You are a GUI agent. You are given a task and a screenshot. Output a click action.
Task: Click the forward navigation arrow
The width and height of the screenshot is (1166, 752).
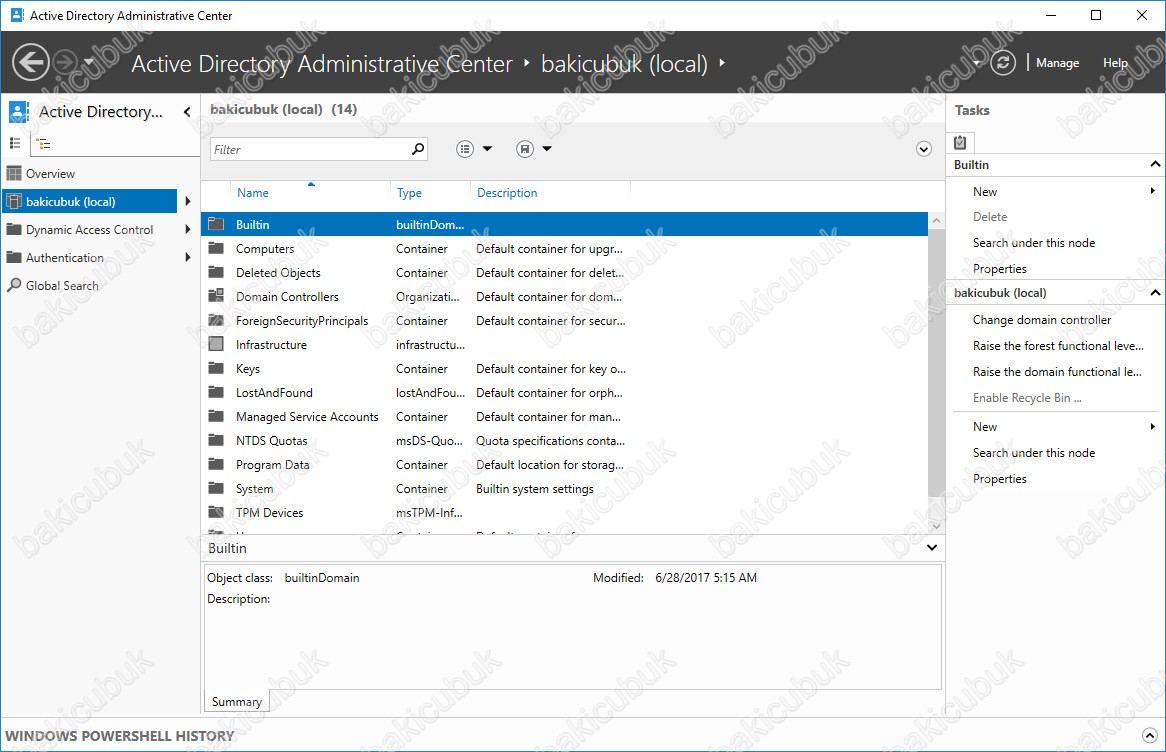(65, 62)
